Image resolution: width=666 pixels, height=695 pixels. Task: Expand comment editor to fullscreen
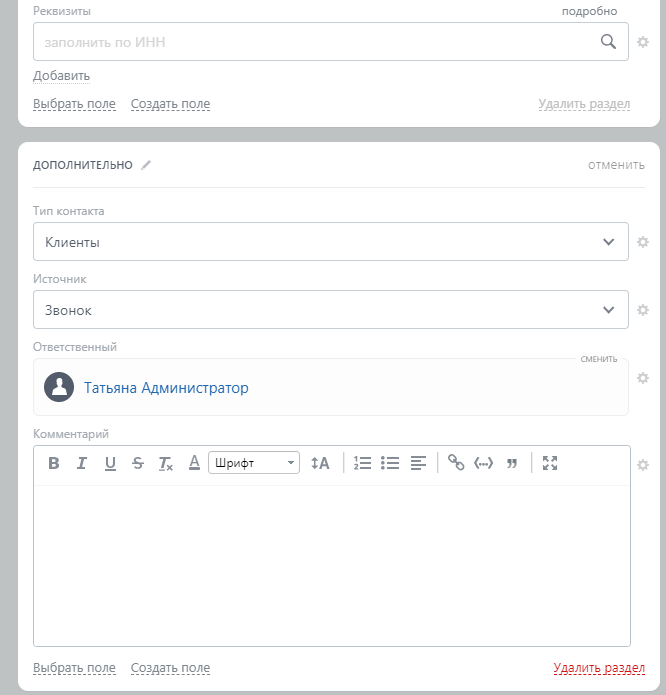tap(549, 463)
